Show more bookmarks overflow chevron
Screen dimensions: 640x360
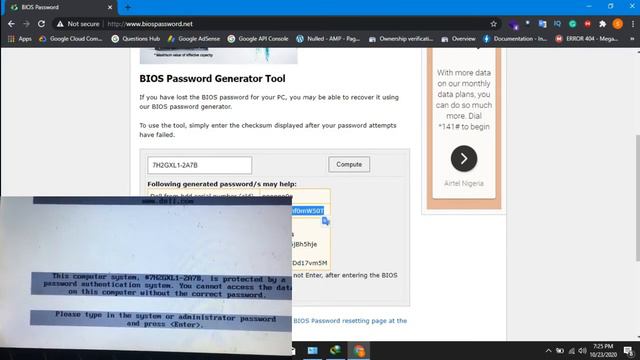tap(632, 39)
